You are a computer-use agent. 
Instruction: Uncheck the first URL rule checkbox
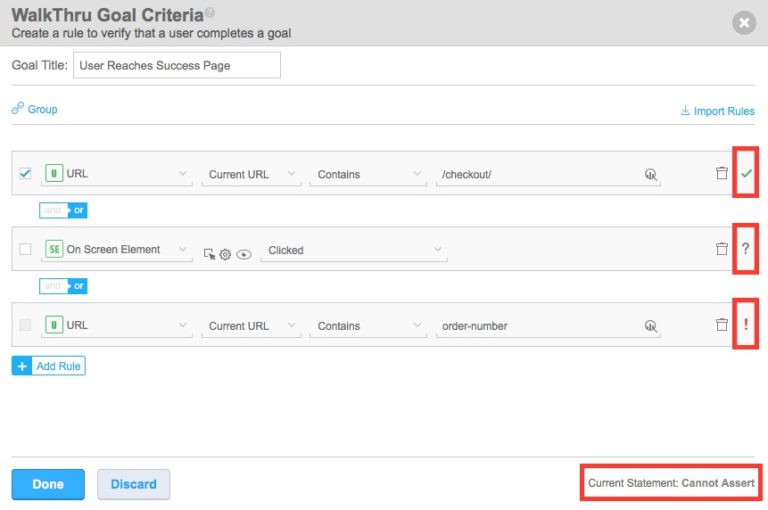pos(25,173)
